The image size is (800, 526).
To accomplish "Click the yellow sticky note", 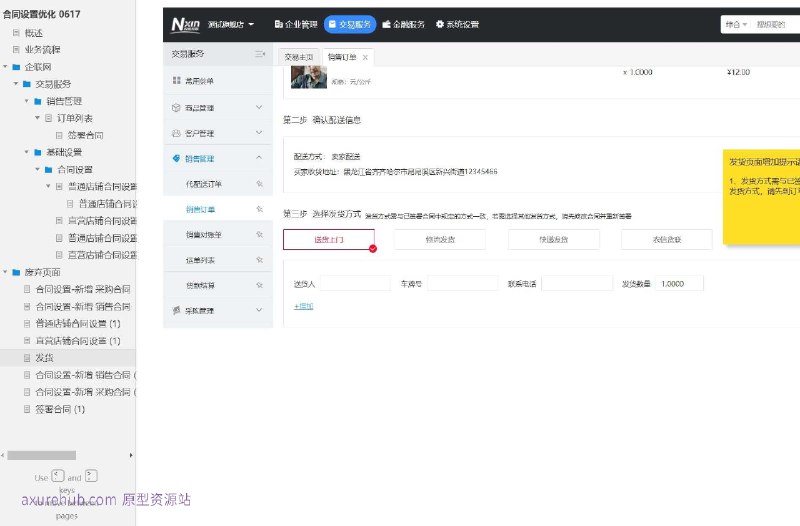I will pos(761,197).
